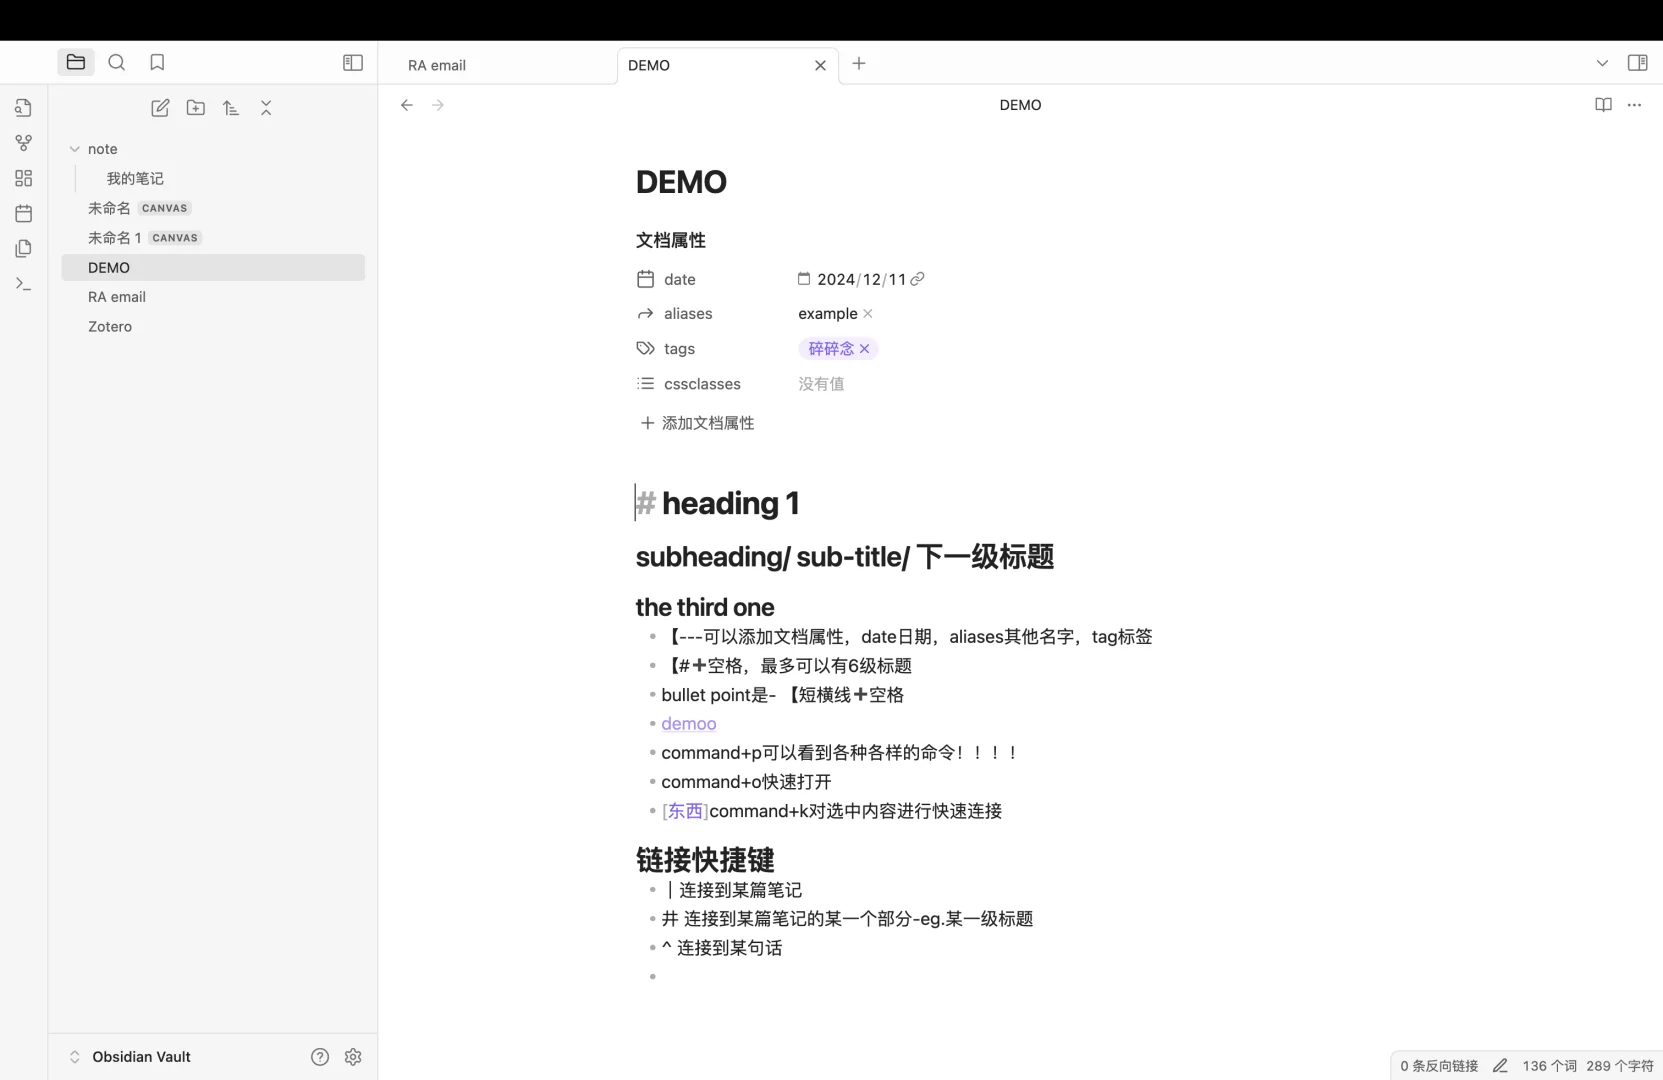Follow the demoo link in the note
The image size is (1663, 1080).
(688, 723)
